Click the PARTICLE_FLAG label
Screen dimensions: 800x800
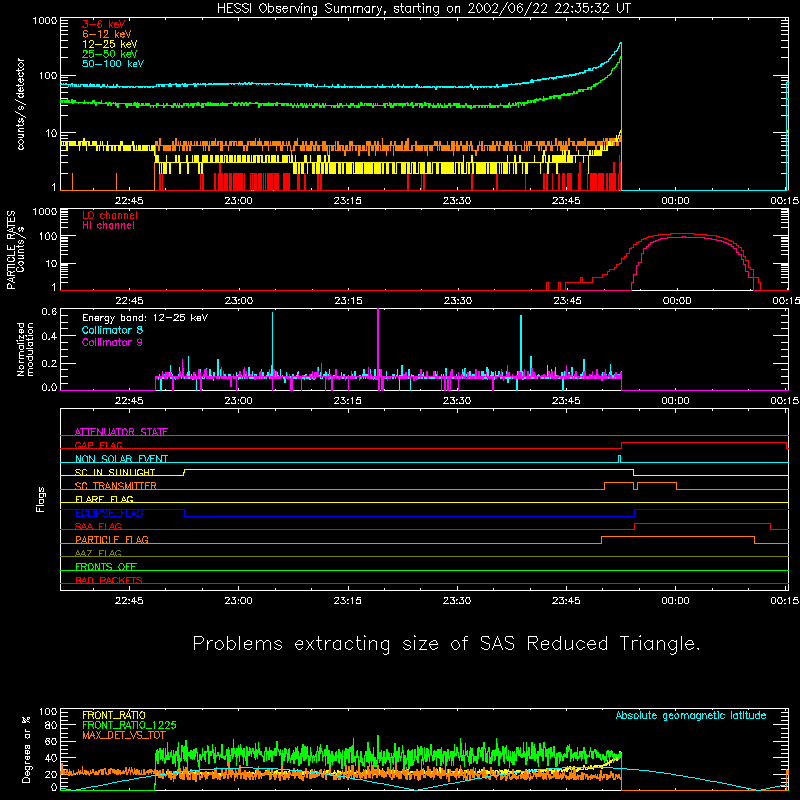coord(112,539)
